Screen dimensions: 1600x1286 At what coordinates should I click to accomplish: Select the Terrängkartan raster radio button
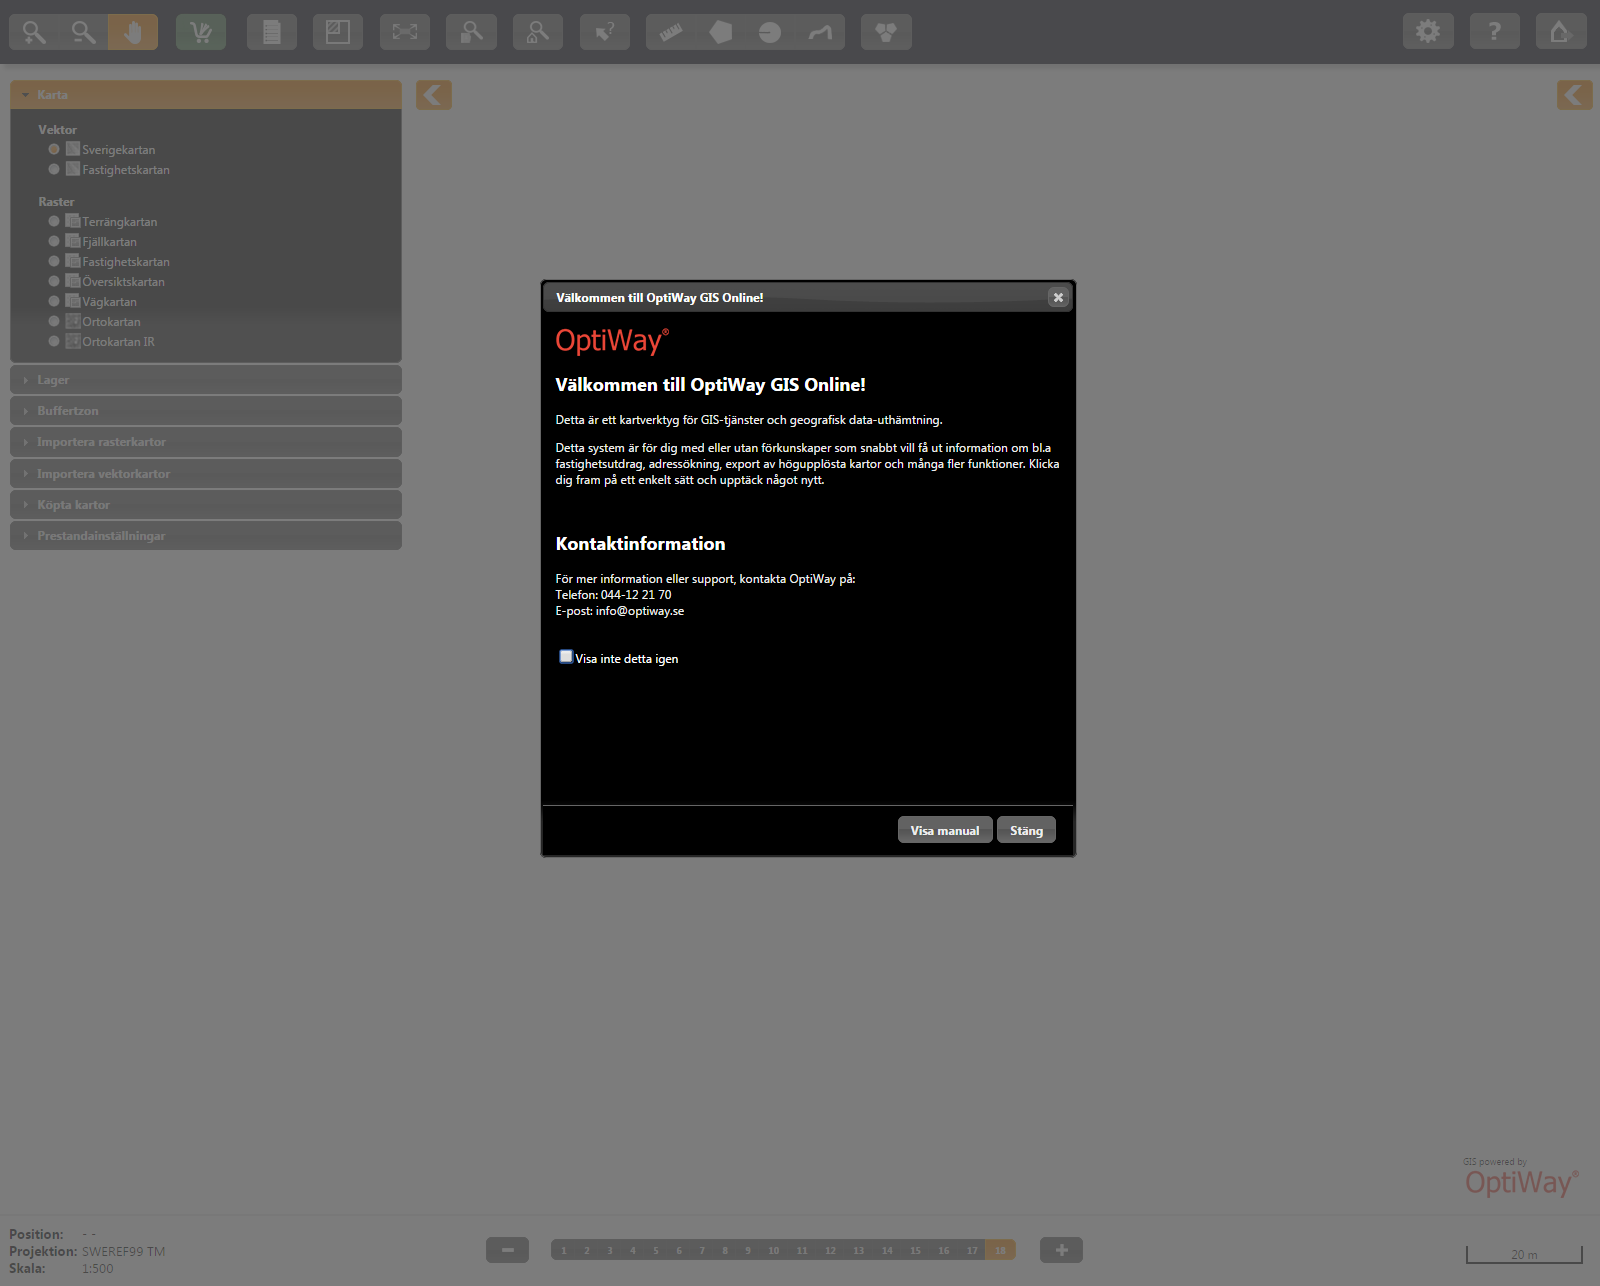click(x=54, y=221)
